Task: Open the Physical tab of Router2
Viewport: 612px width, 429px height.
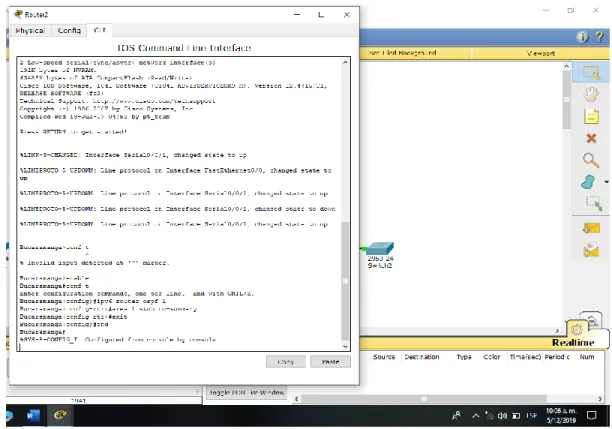Action: point(30,30)
